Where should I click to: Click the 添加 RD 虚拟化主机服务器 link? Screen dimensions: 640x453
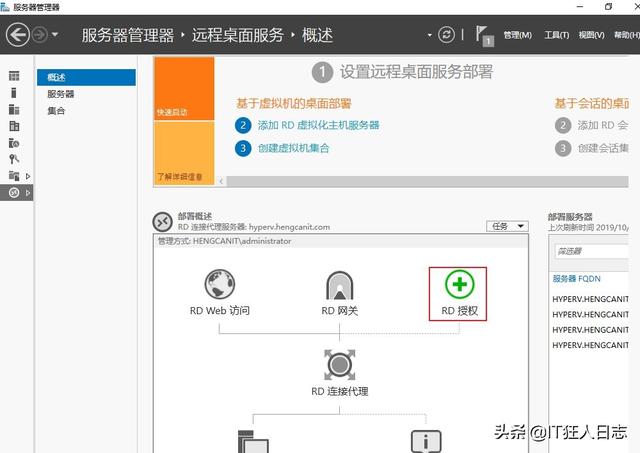[318, 125]
